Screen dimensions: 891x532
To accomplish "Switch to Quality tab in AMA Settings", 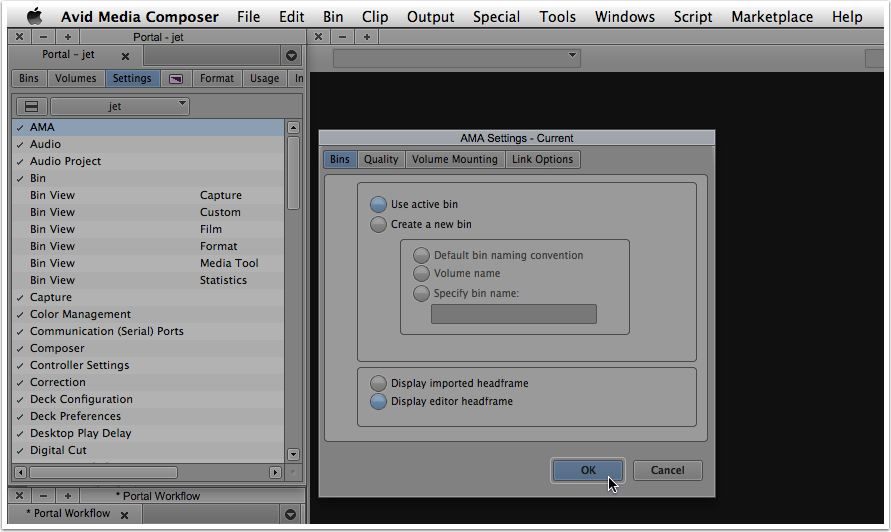I will click(x=381, y=160).
